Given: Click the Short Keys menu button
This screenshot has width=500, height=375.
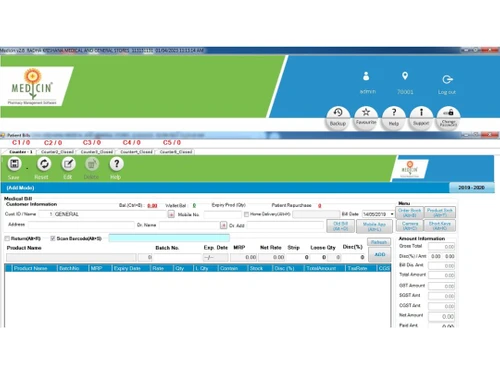Looking at the screenshot, I should (x=440, y=226).
